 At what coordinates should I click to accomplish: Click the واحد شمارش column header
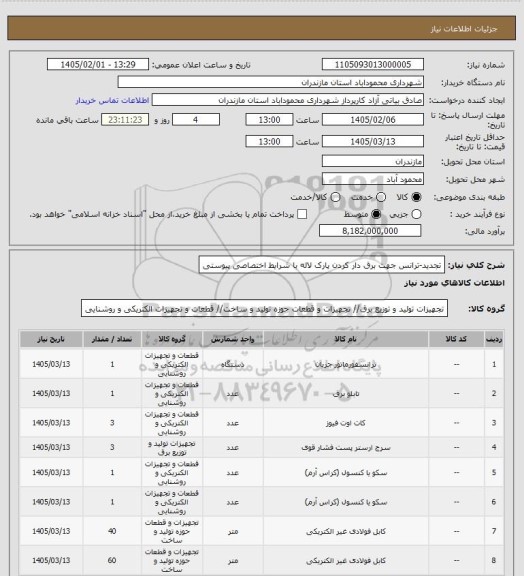[x=233, y=339]
